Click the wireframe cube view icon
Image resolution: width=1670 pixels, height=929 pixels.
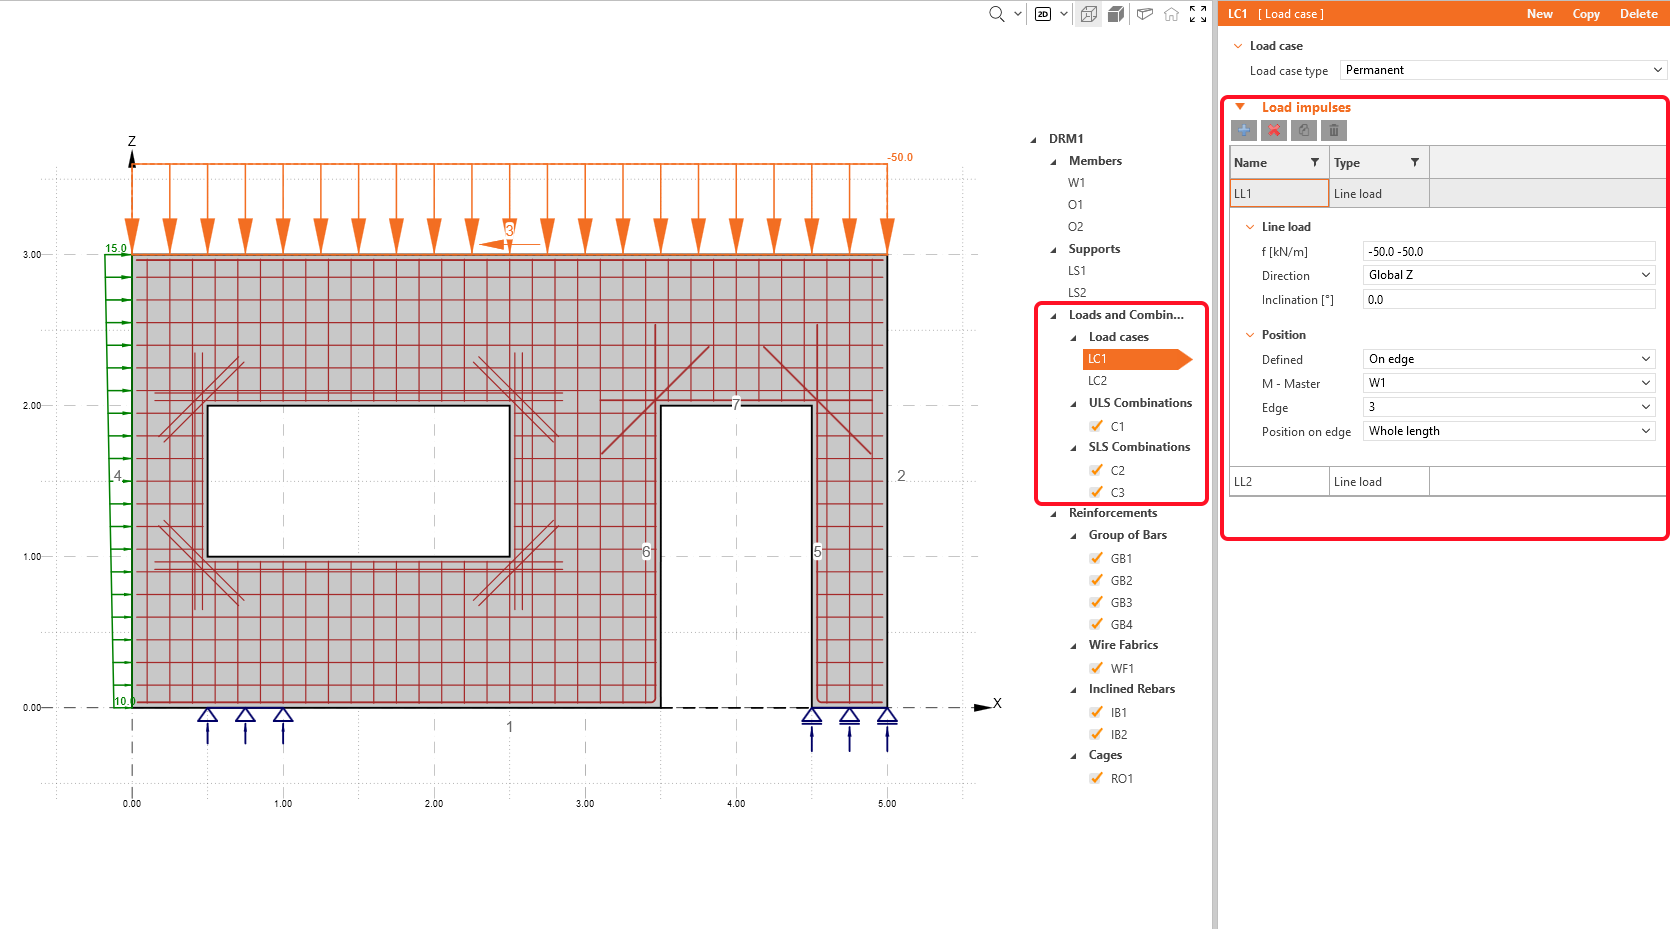[x=1089, y=14]
